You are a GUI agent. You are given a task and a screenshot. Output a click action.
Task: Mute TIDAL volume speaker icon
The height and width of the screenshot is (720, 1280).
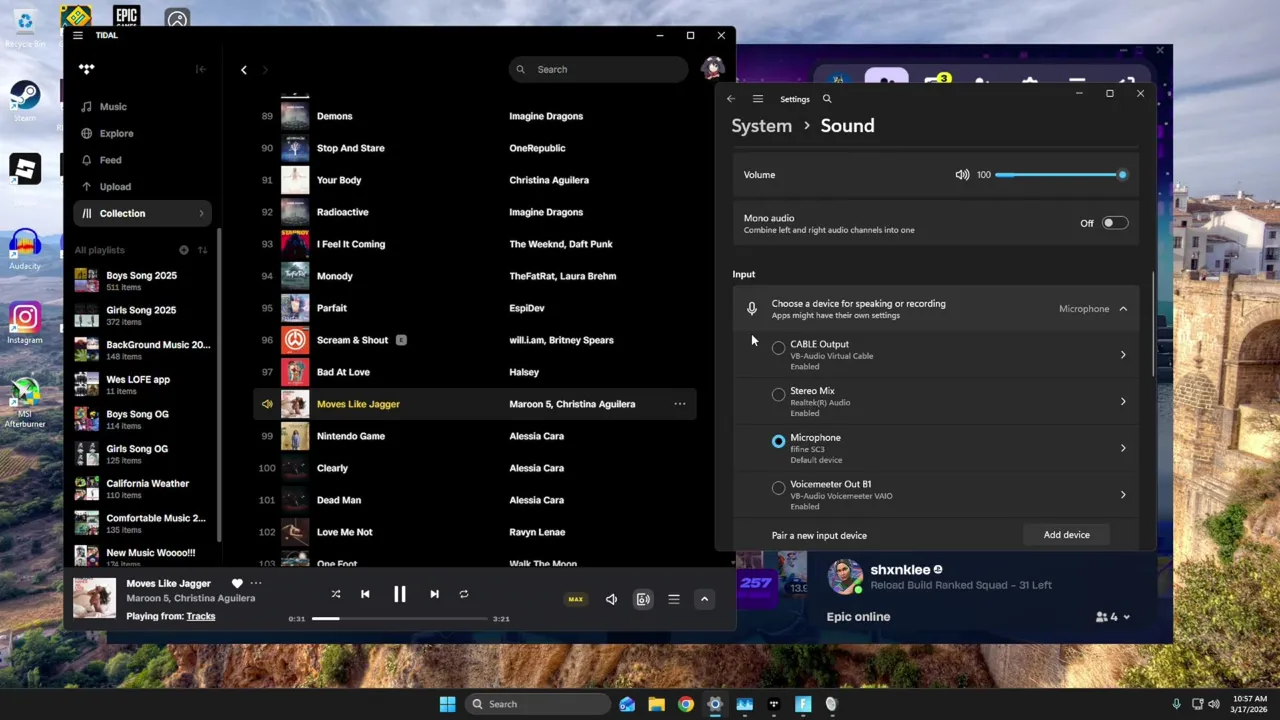(x=612, y=599)
